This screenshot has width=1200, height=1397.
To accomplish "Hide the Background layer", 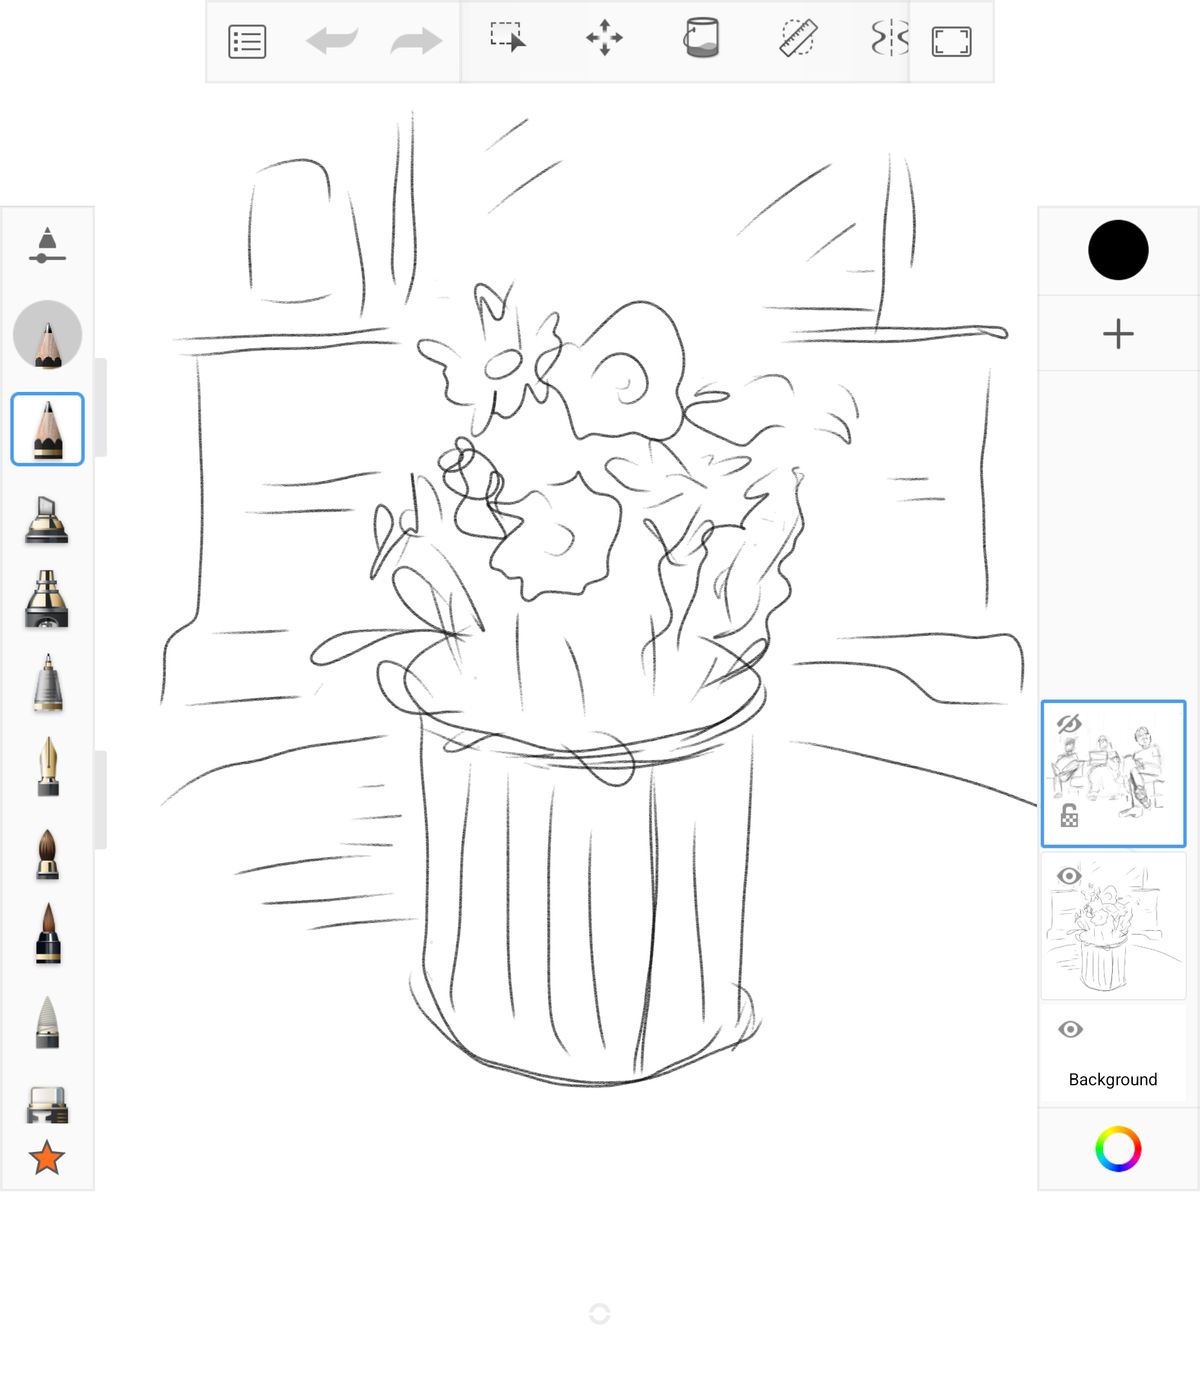I will 1070,1029.
